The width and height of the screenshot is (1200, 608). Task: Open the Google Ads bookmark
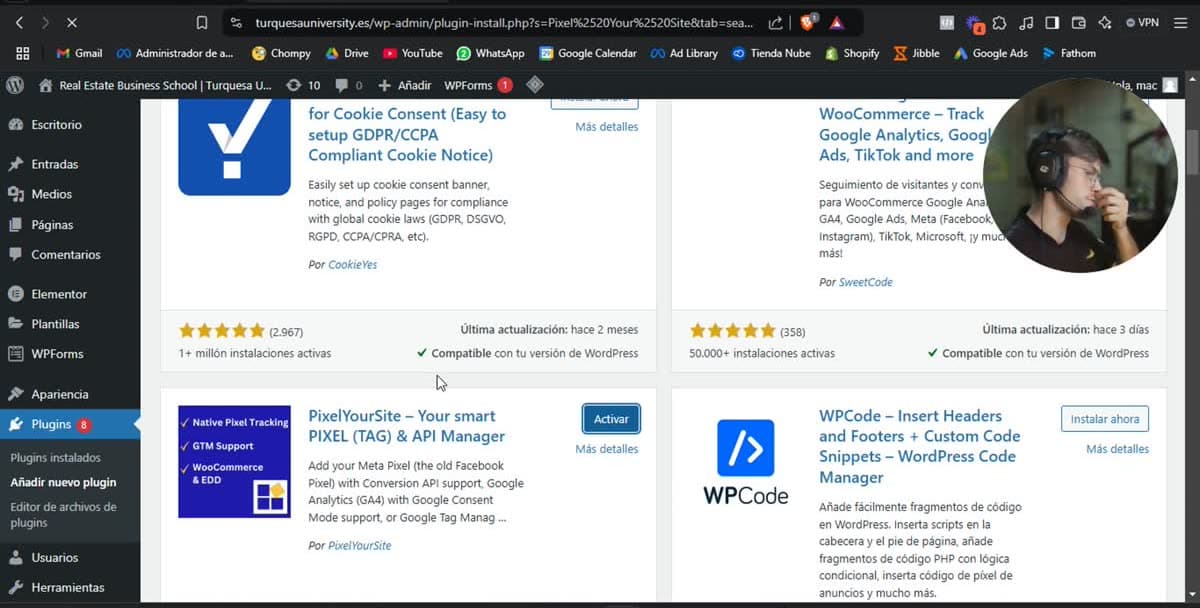click(990, 53)
